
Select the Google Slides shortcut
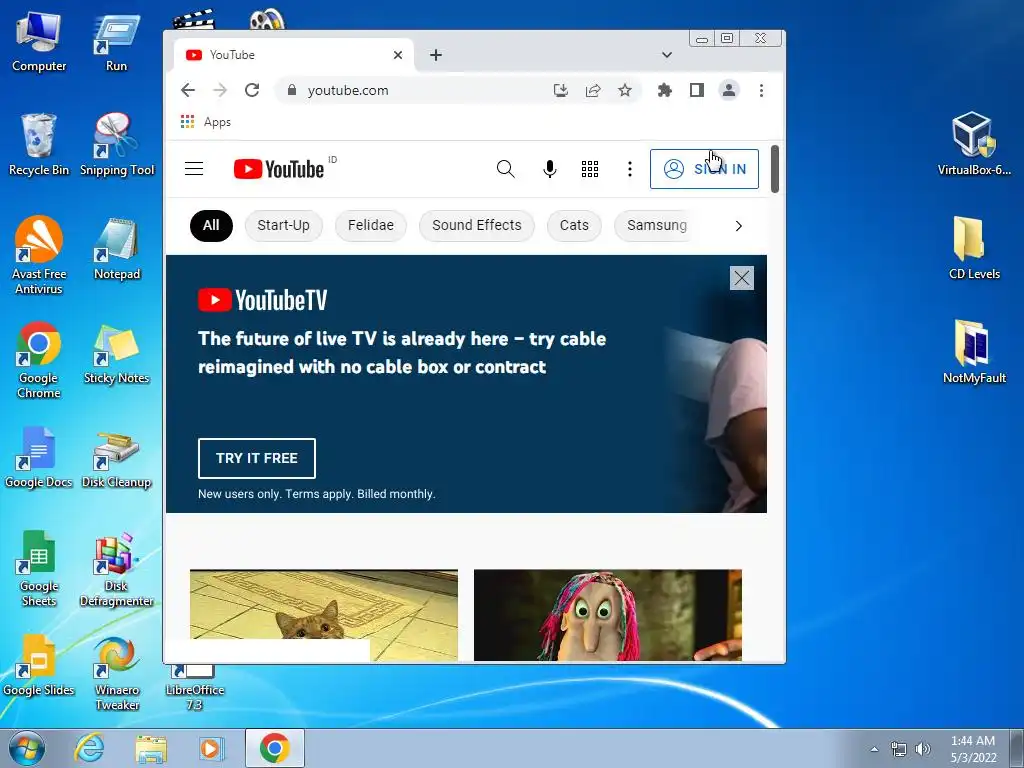[39, 665]
